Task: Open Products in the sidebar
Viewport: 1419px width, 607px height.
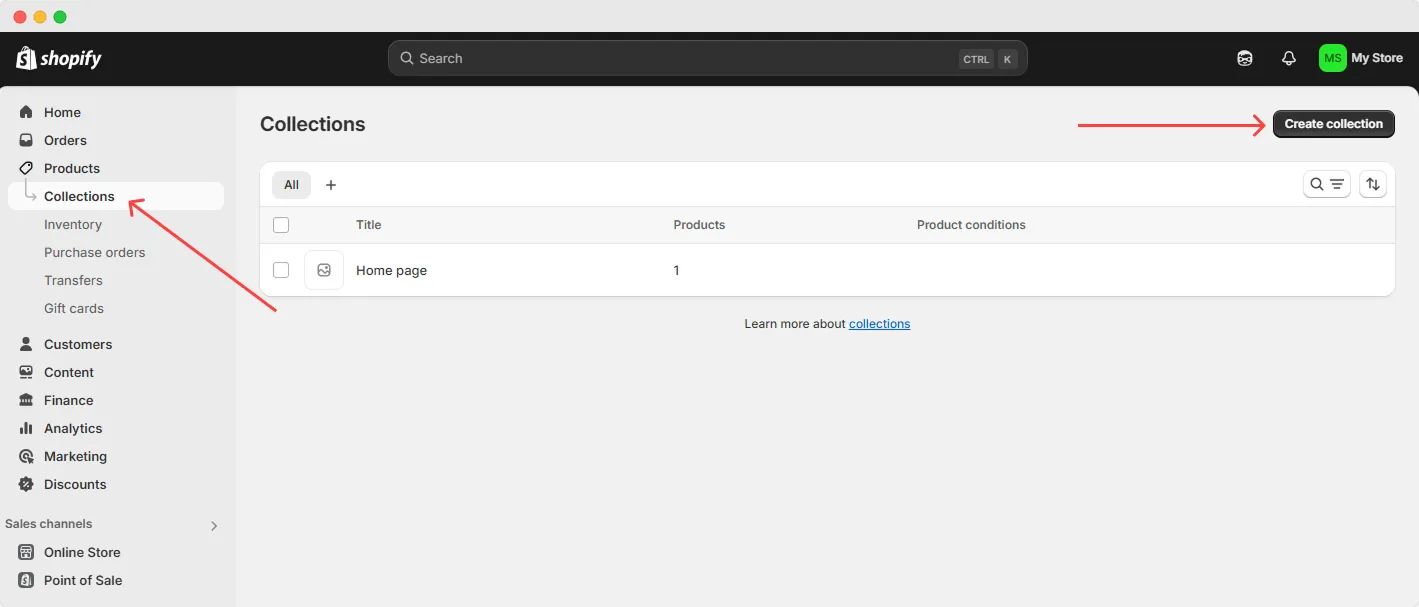Action: point(70,168)
